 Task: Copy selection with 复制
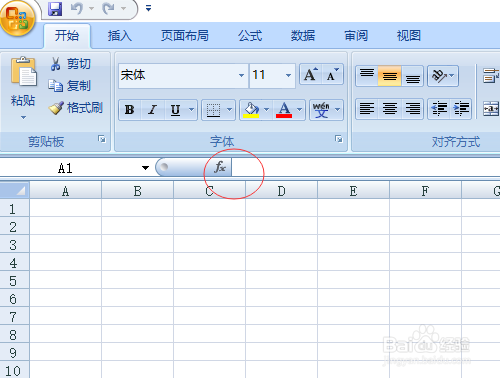tap(69, 86)
